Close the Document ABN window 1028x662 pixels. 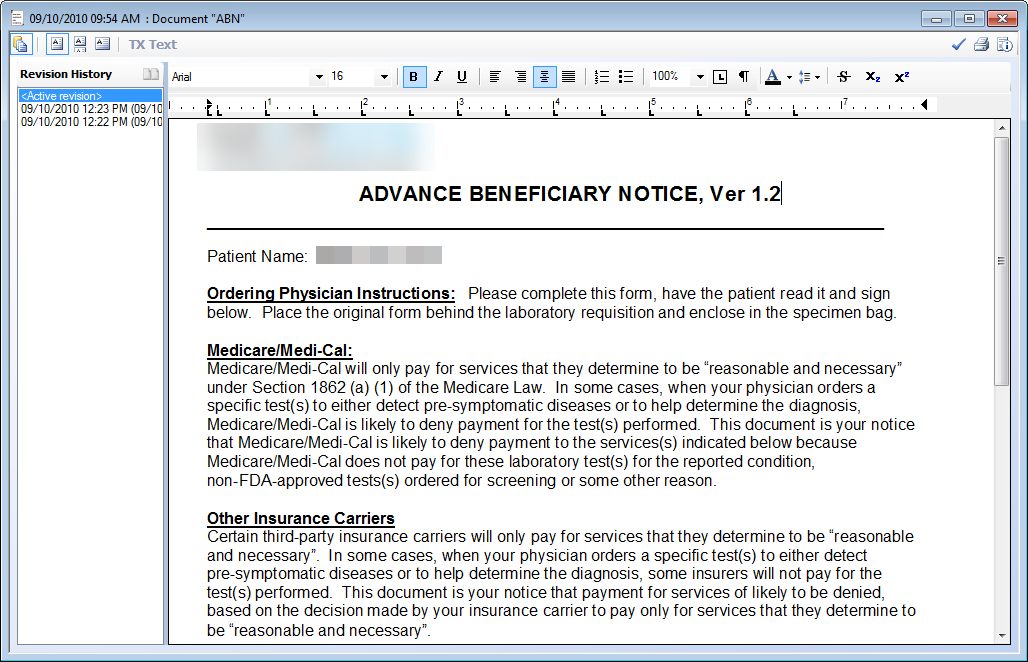coord(1002,18)
